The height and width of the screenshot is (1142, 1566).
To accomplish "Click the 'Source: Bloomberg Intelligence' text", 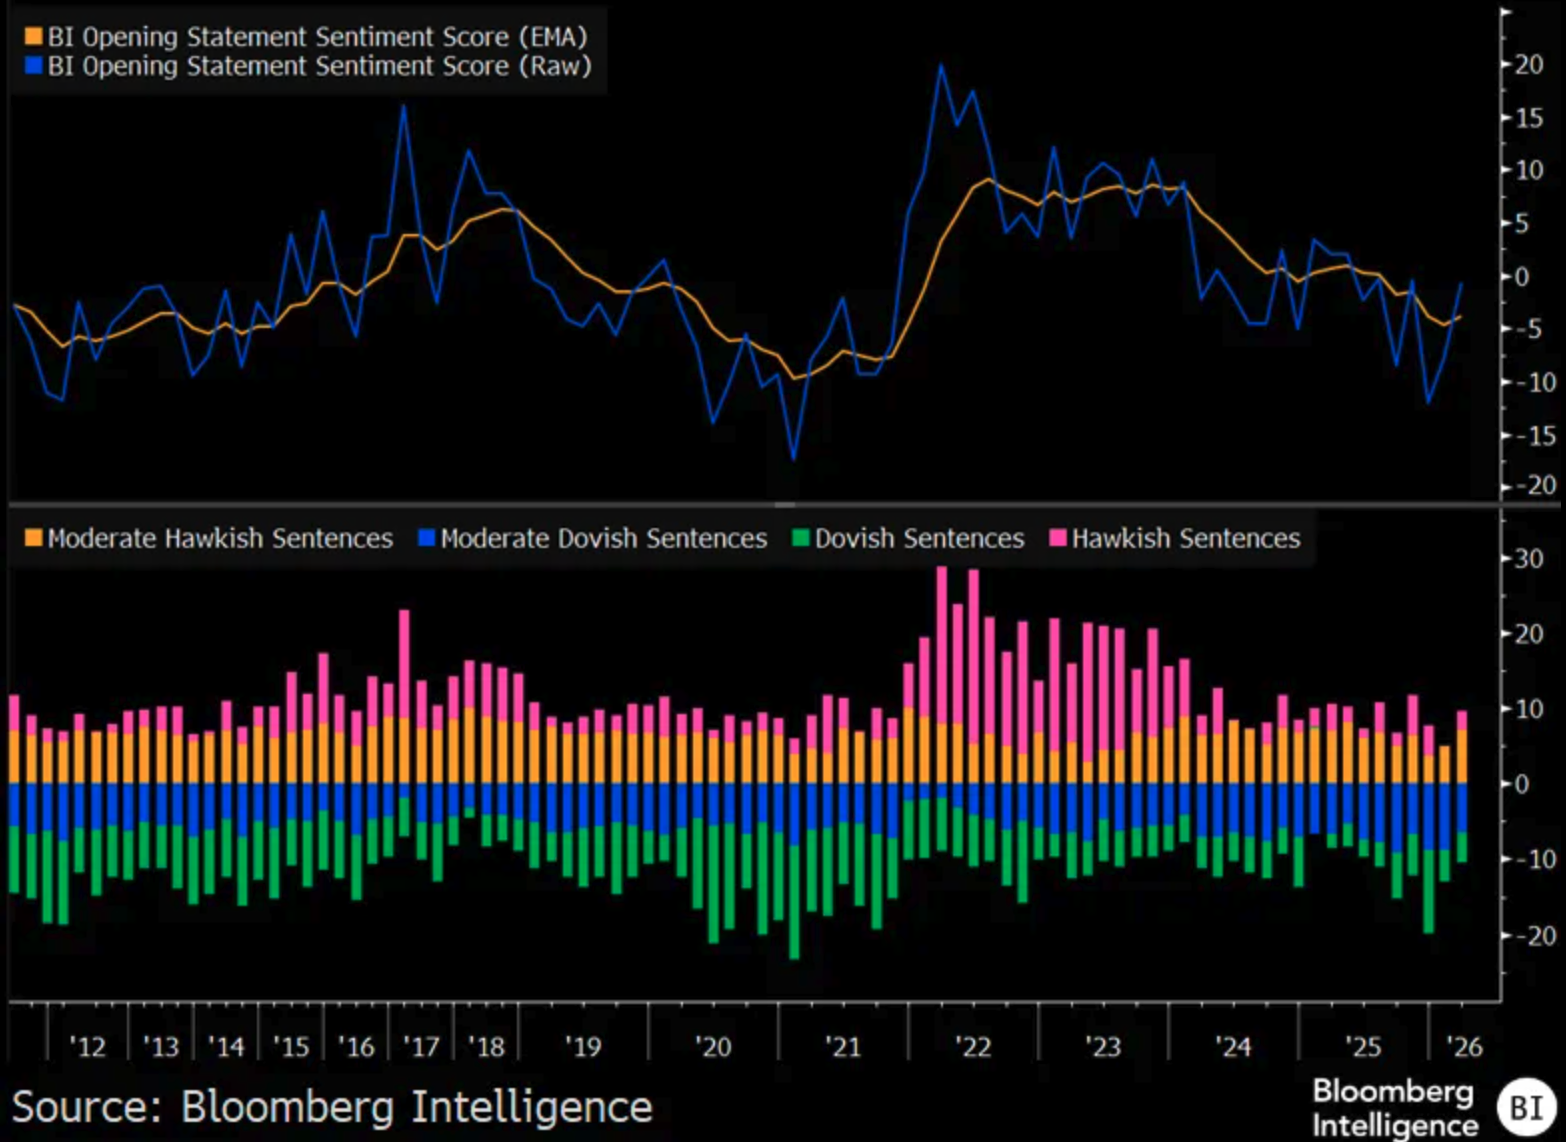I will pyautogui.click(x=331, y=1107).
